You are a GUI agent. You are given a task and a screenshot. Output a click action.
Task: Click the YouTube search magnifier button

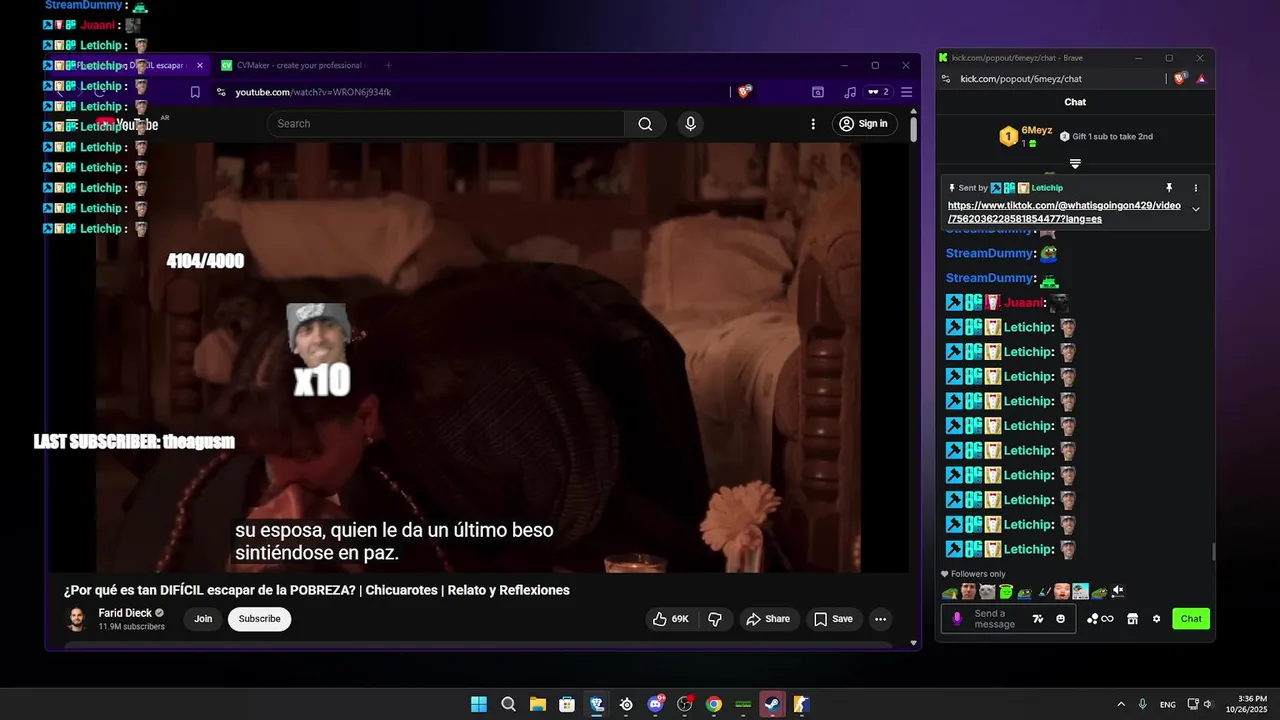coord(645,124)
